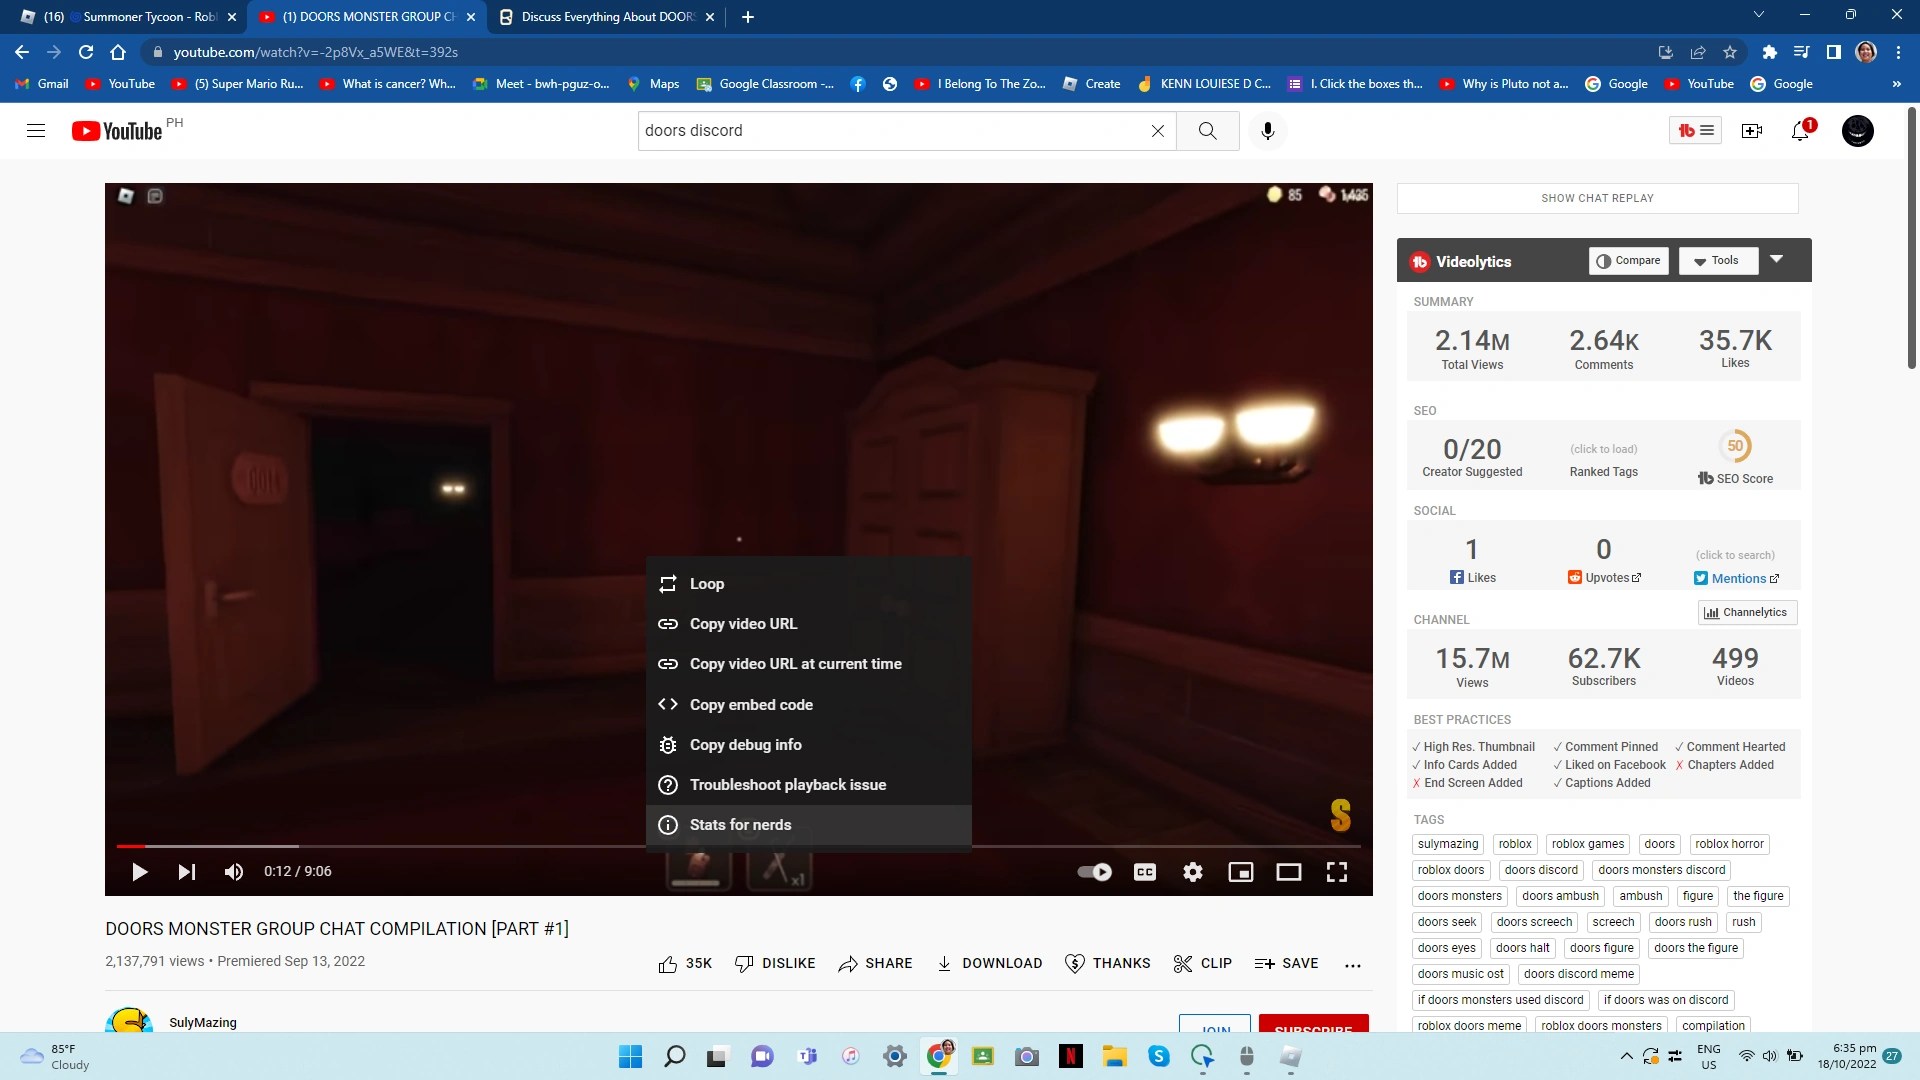
Task: Open the YouTube hamburger menu
Action: pos(36,130)
